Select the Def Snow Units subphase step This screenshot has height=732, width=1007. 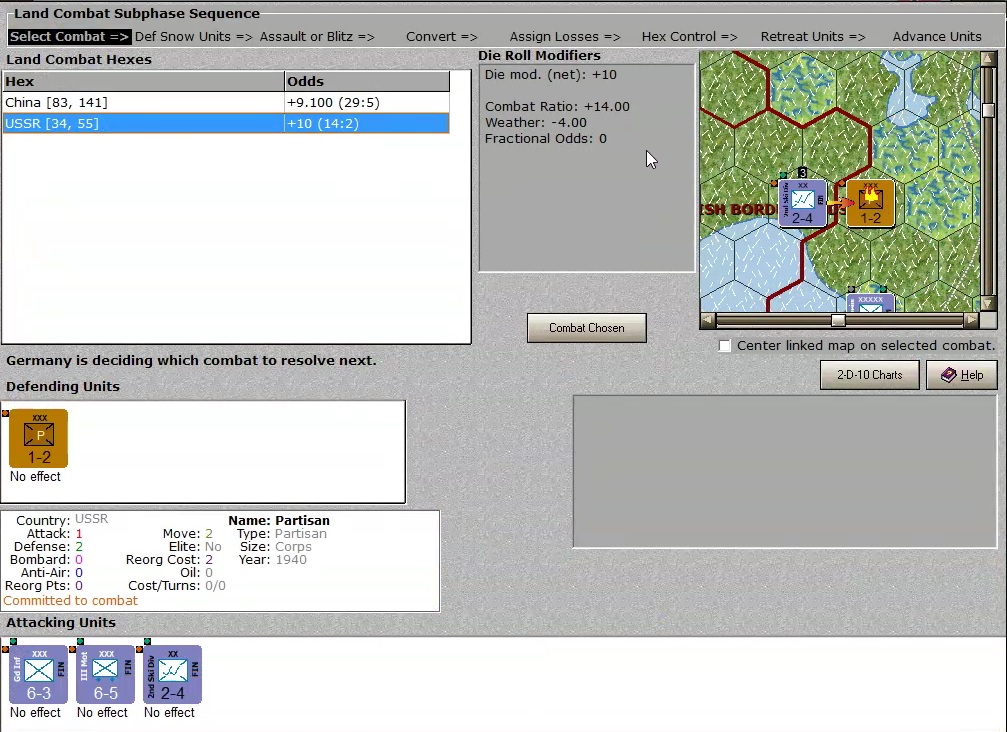(193, 37)
